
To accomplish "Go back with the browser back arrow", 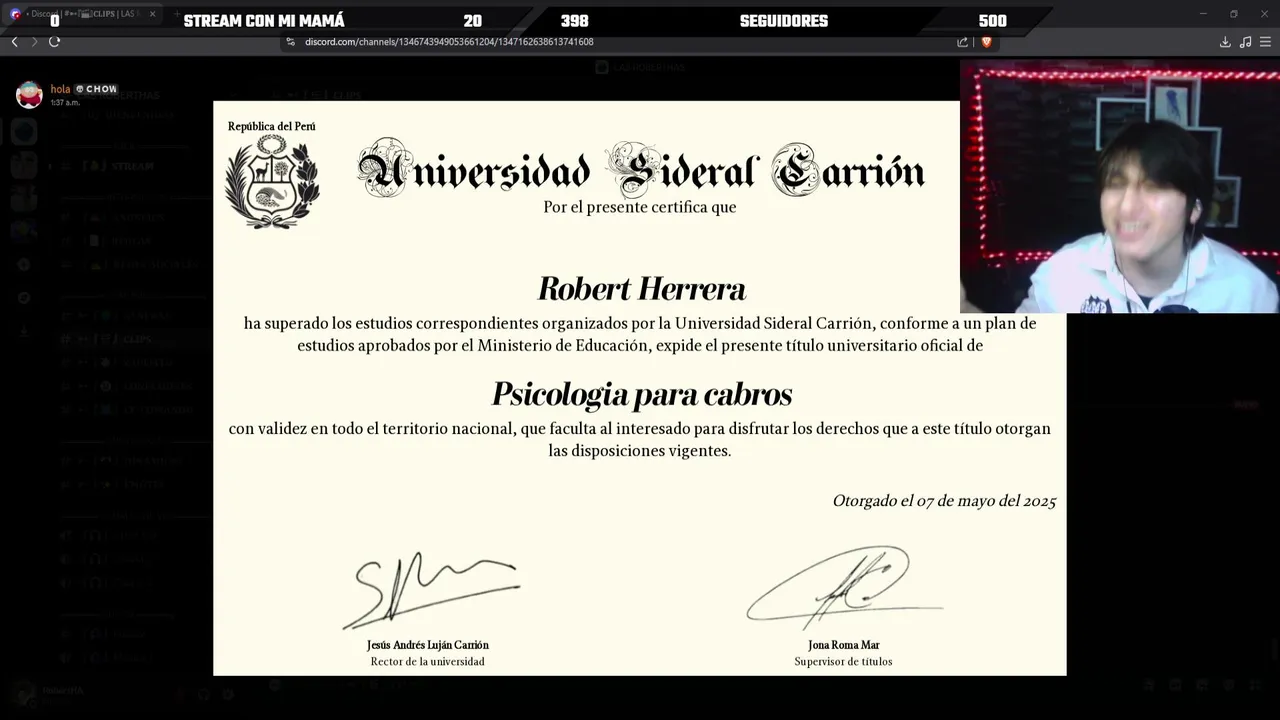I will pyautogui.click(x=14, y=42).
